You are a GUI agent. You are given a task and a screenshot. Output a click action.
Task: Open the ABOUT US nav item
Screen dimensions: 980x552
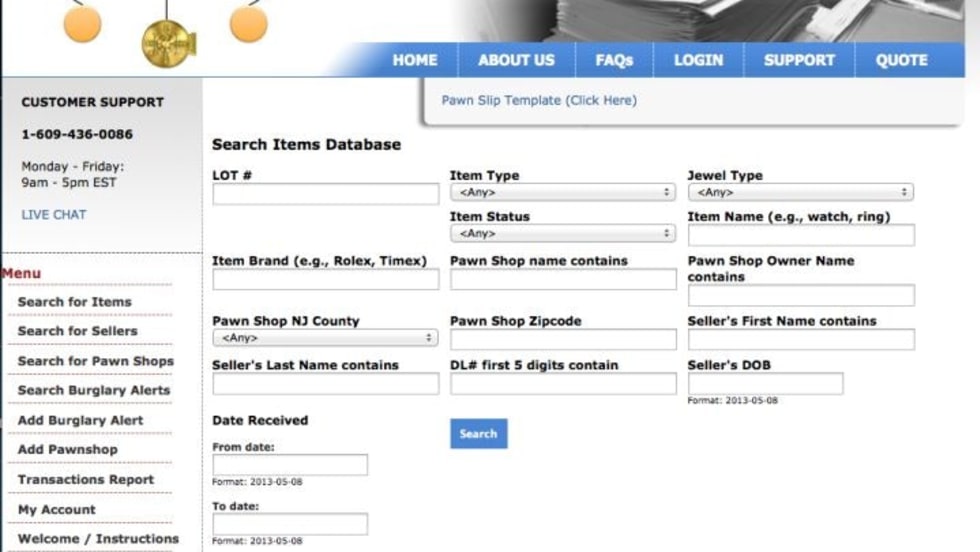coord(516,60)
